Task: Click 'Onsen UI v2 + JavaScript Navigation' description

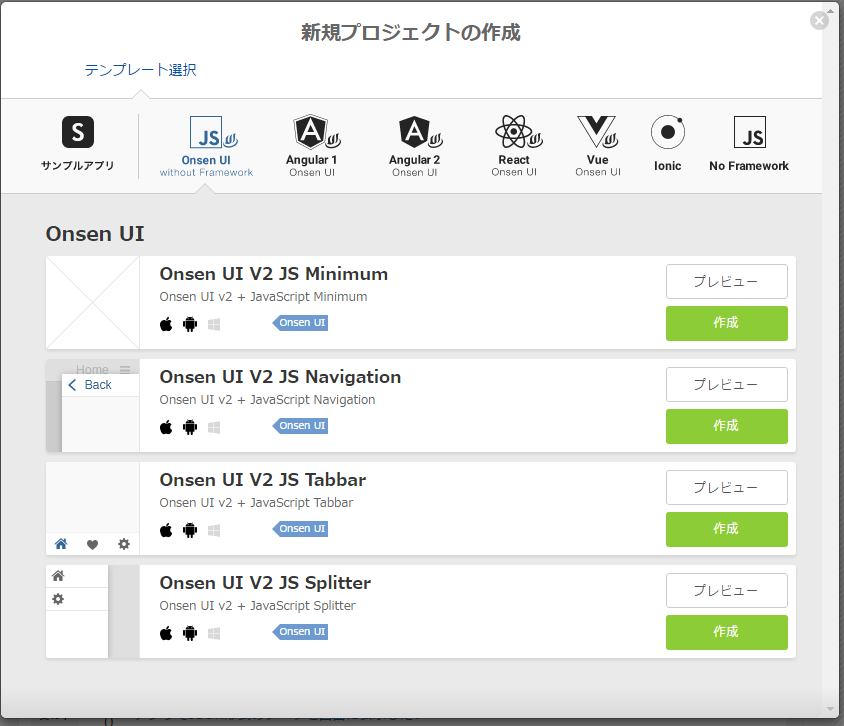Action: click(267, 400)
